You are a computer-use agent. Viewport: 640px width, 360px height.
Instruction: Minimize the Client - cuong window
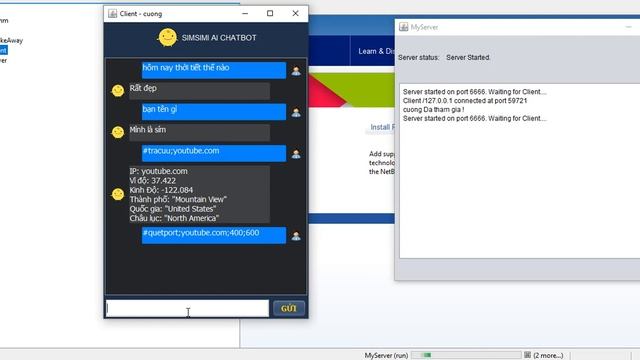point(245,13)
